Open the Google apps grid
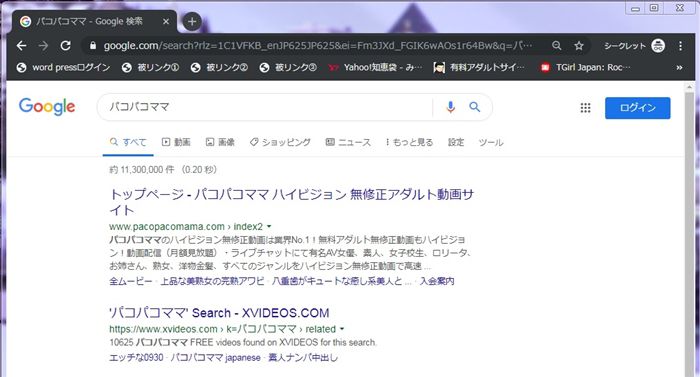Image resolution: width=700 pixels, height=377 pixels. click(585, 108)
